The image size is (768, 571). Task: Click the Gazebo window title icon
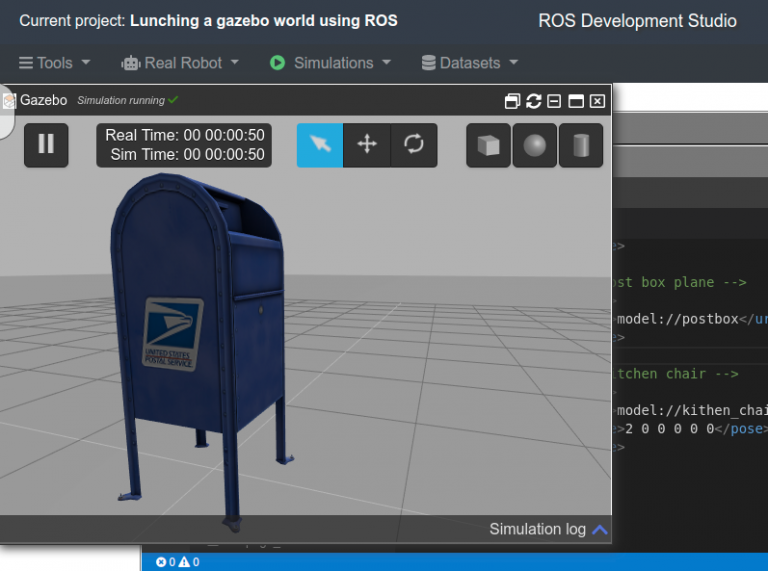coord(8,101)
